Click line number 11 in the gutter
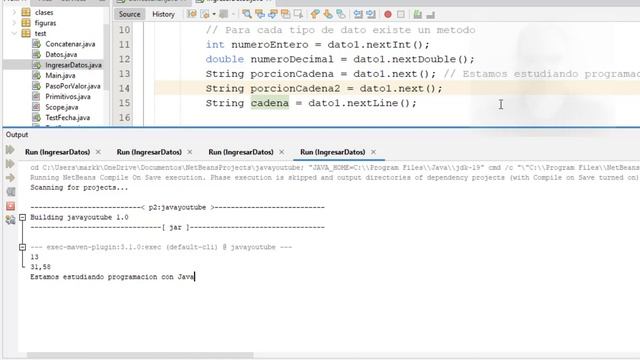 tap(124, 44)
